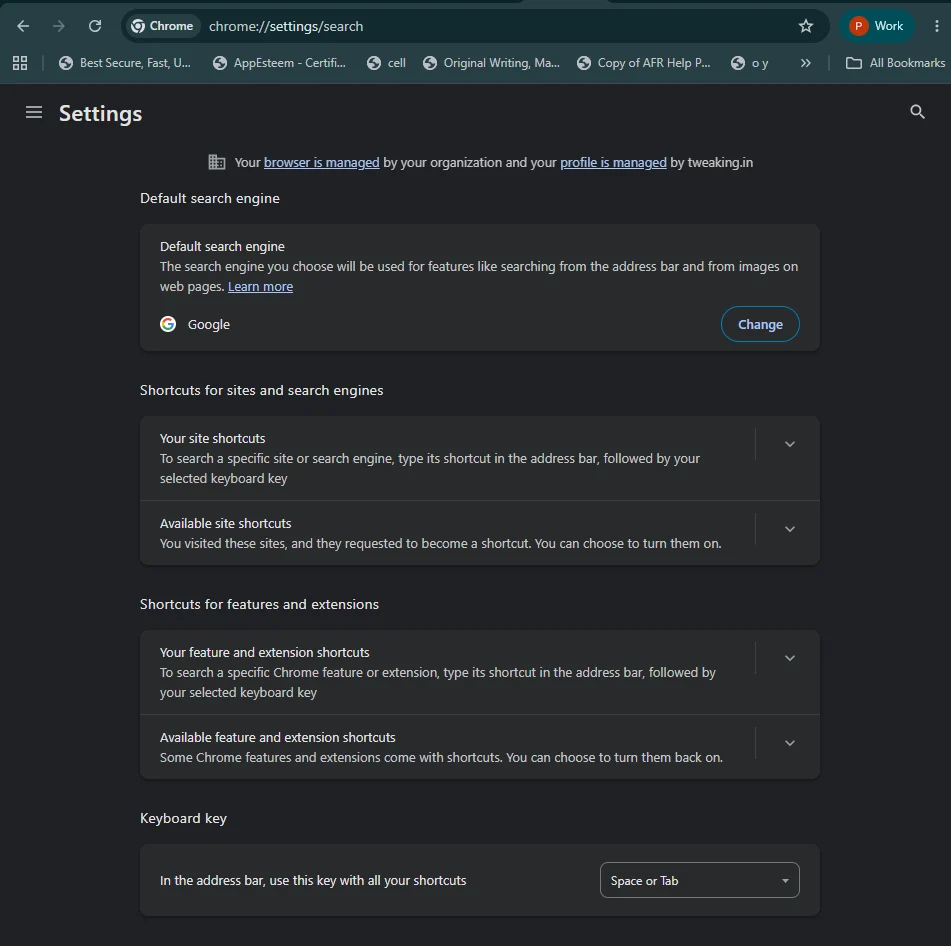Click the managed organization building icon
The width and height of the screenshot is (951, 946).
pos(217,163)
